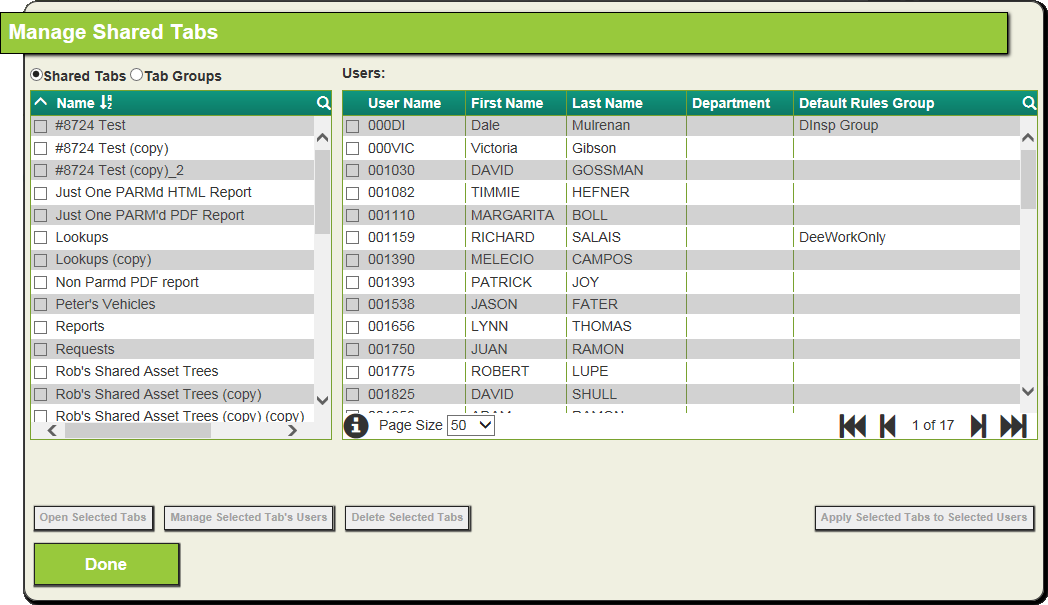Open search in the shared tabs Name list

click(x=323, y=103)
